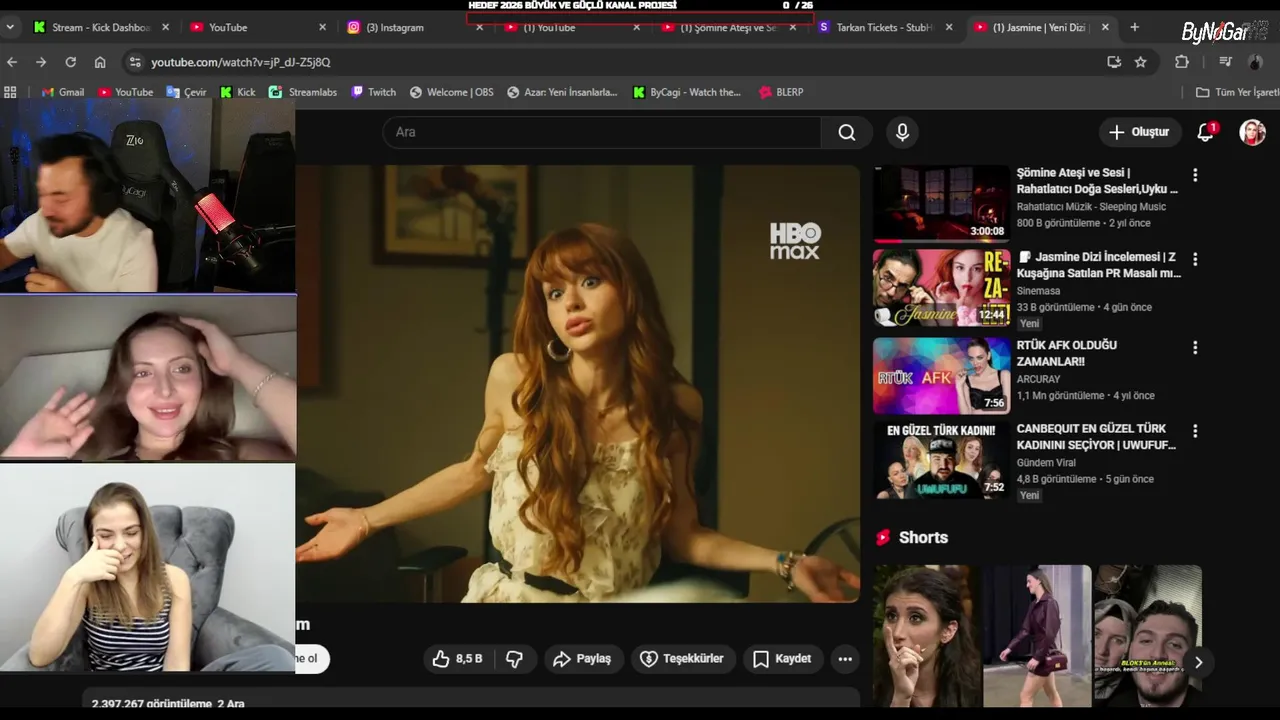Click the YouTube Ara search field
Image resolution: width=1280 pixels, height=720 pixels.
[601, 132]
